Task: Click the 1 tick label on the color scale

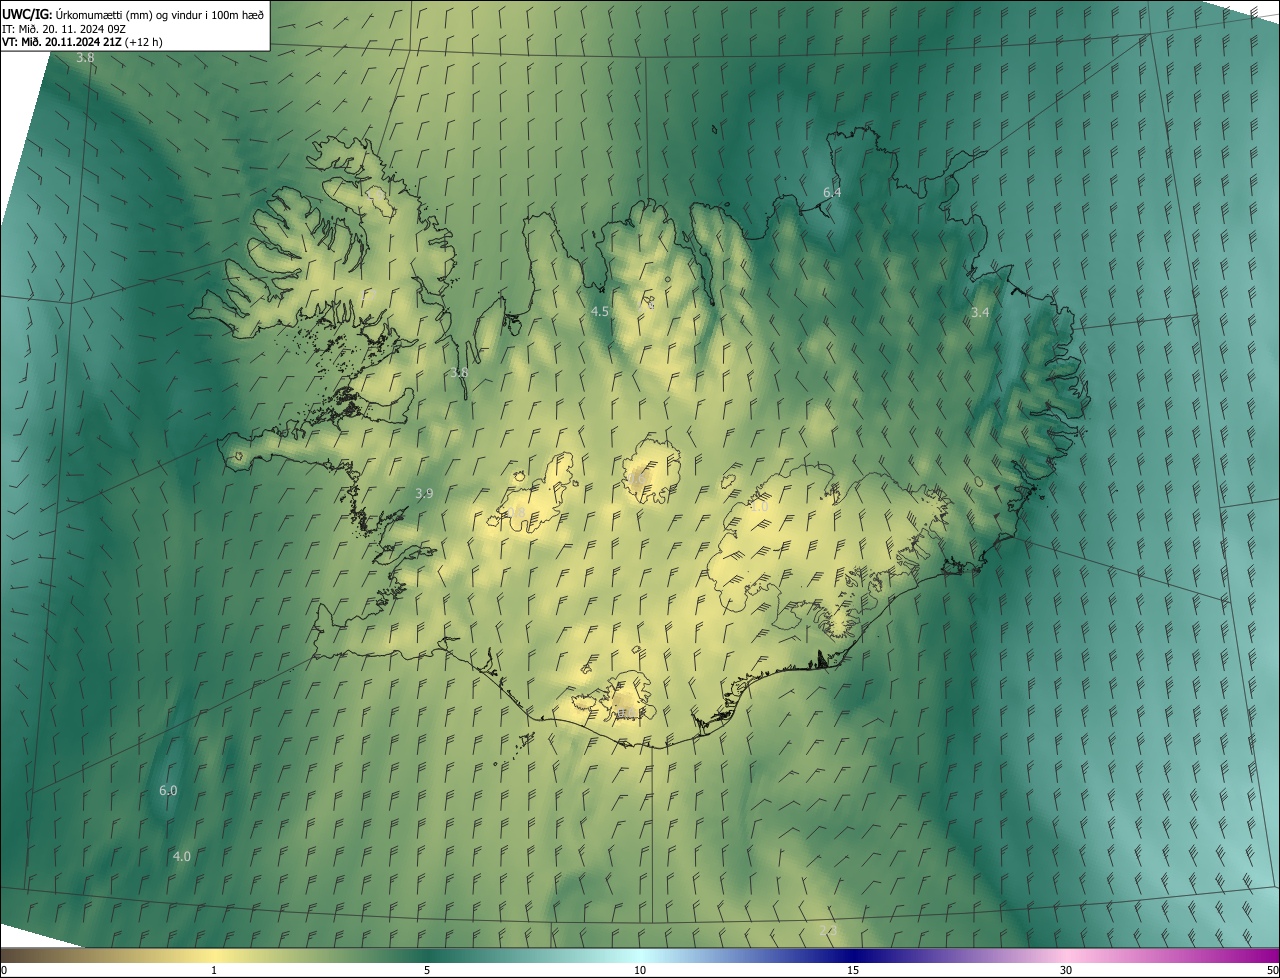Action: click(x=214, y=971)
